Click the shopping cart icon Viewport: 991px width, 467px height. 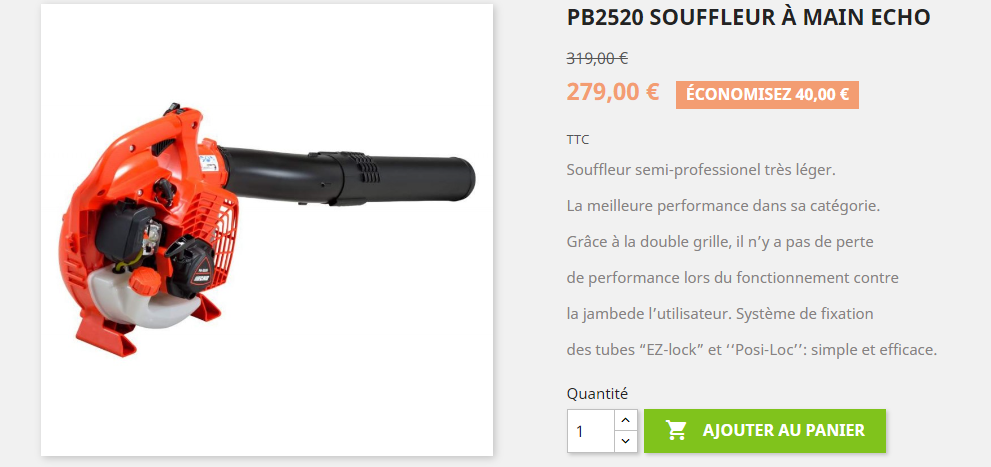[676, 431]
